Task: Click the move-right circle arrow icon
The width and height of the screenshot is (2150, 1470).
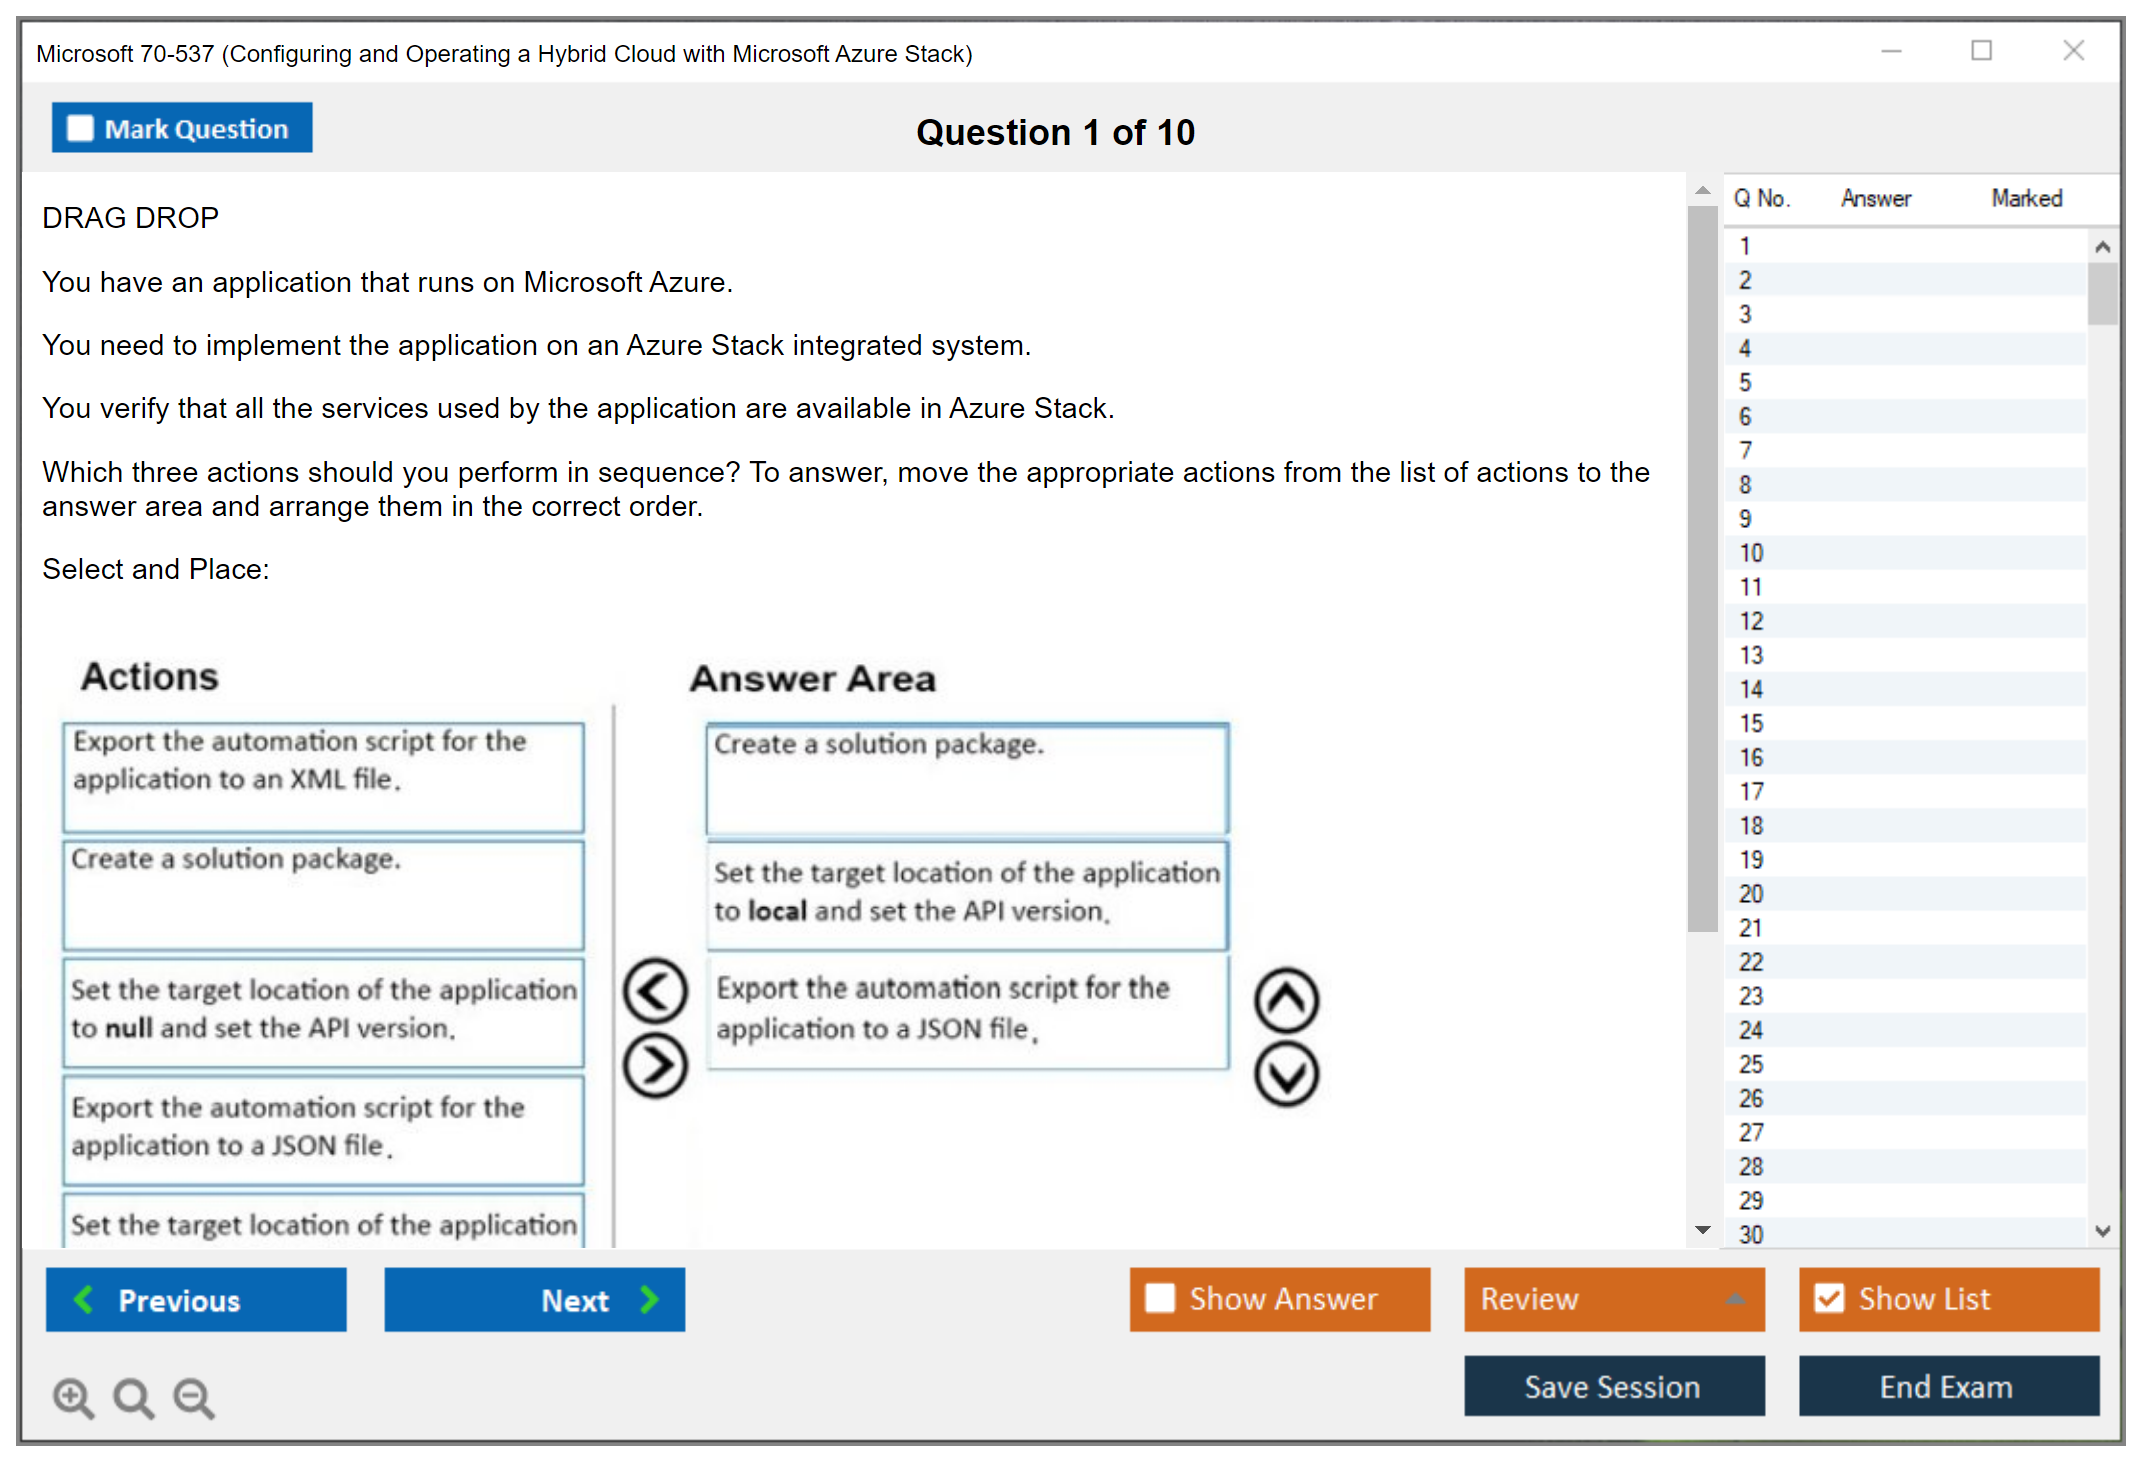Action: point(655,1066)
